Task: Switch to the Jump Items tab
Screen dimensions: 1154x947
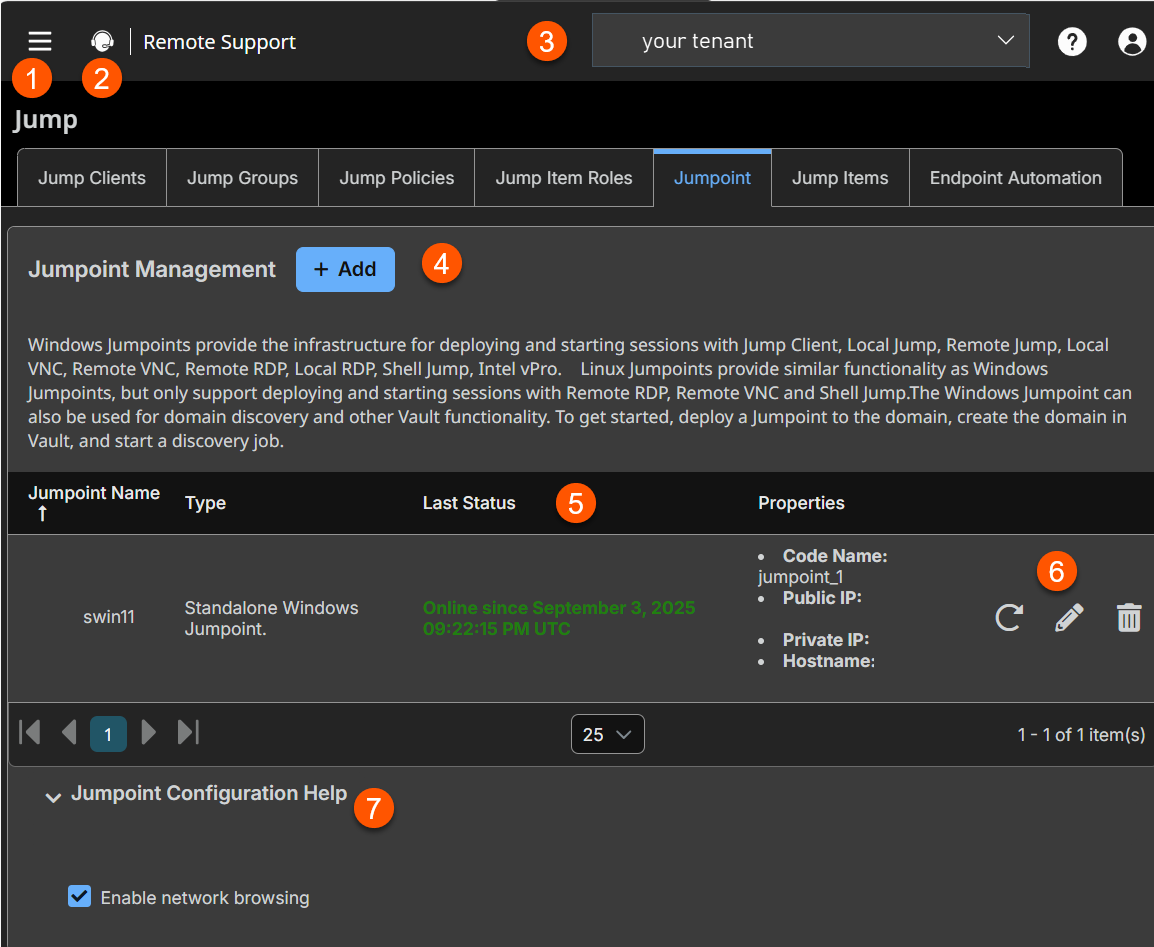Action: [840, 178]
